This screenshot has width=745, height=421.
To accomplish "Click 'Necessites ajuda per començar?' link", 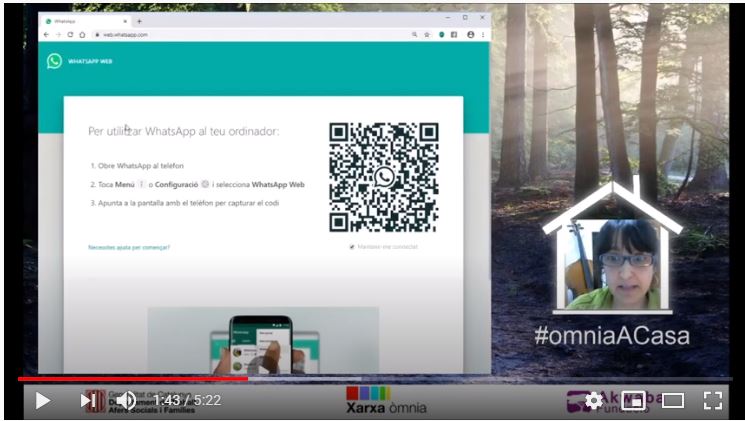I will click(129, 248).
